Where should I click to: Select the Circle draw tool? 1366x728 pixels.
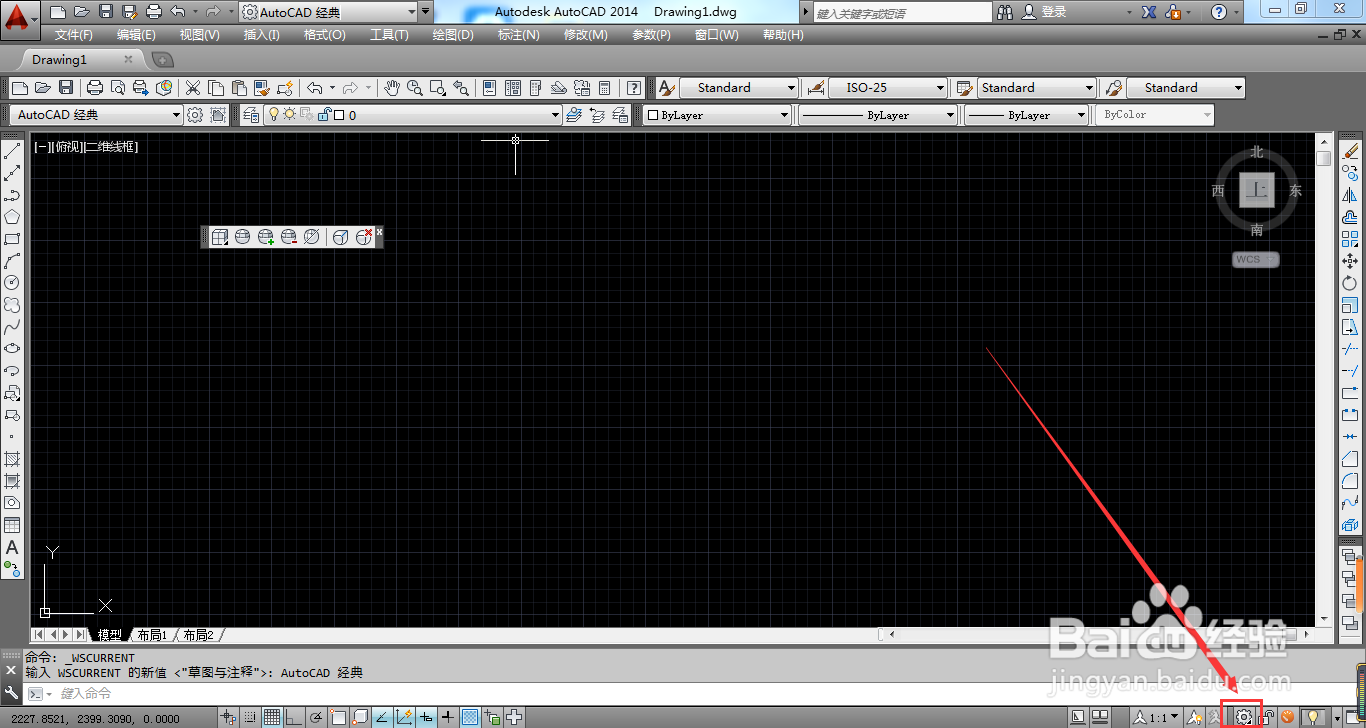point(12,283)
